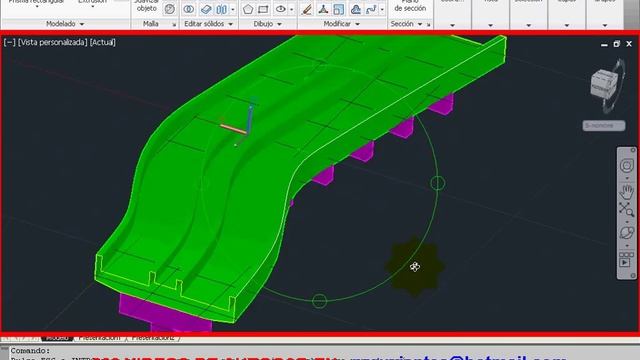640x360 pixels.
Task: Click the Plano de sección button
Action: click(410, 6)
